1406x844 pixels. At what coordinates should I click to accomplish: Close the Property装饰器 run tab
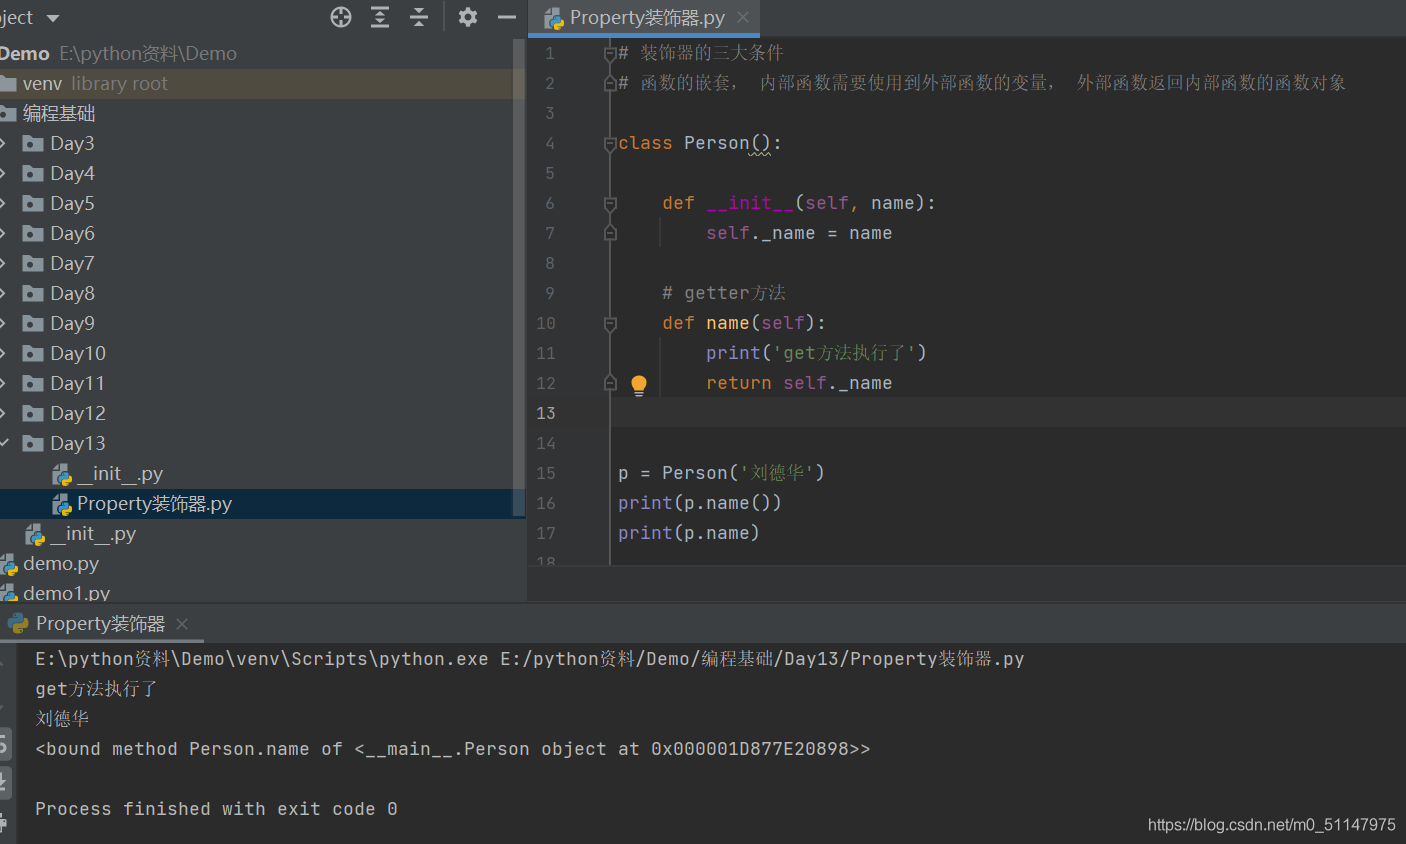[x=182, y=624]
